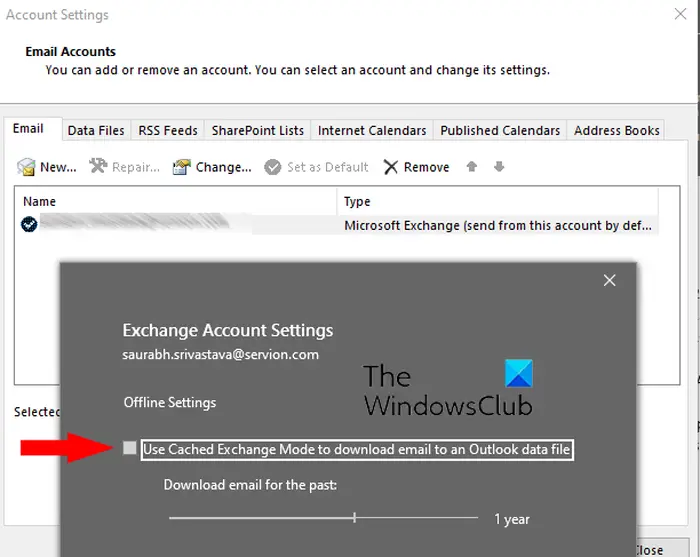Image resolution: width=700 pixels, height=557 pixels.
Task: Move account down with arrow icon
Action: coord(499,166)
